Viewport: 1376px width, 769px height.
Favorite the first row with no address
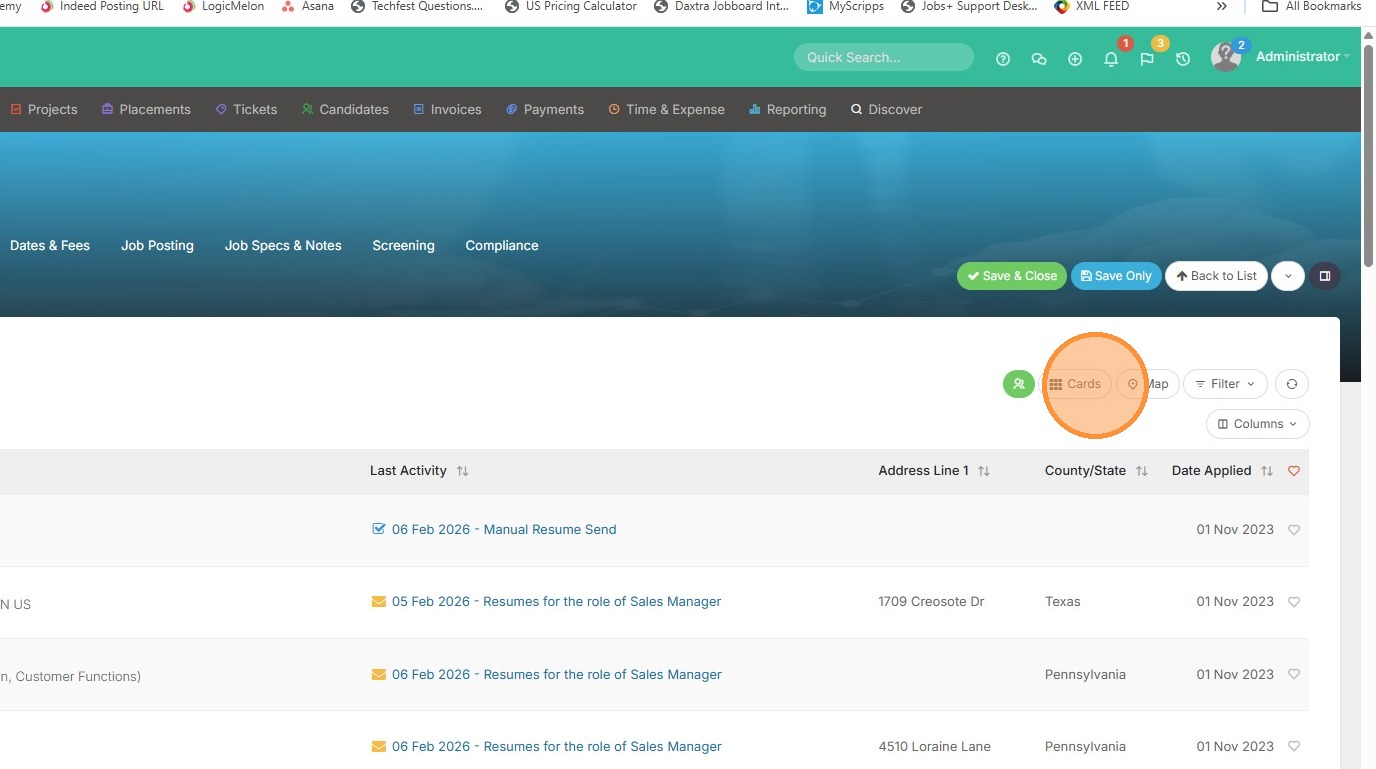(1294, 530)
